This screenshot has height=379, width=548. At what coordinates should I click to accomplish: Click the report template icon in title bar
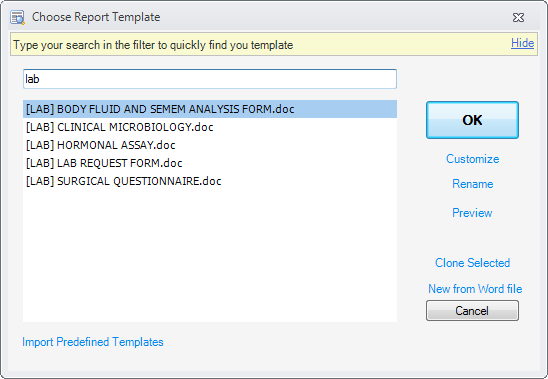pos(17,17)
